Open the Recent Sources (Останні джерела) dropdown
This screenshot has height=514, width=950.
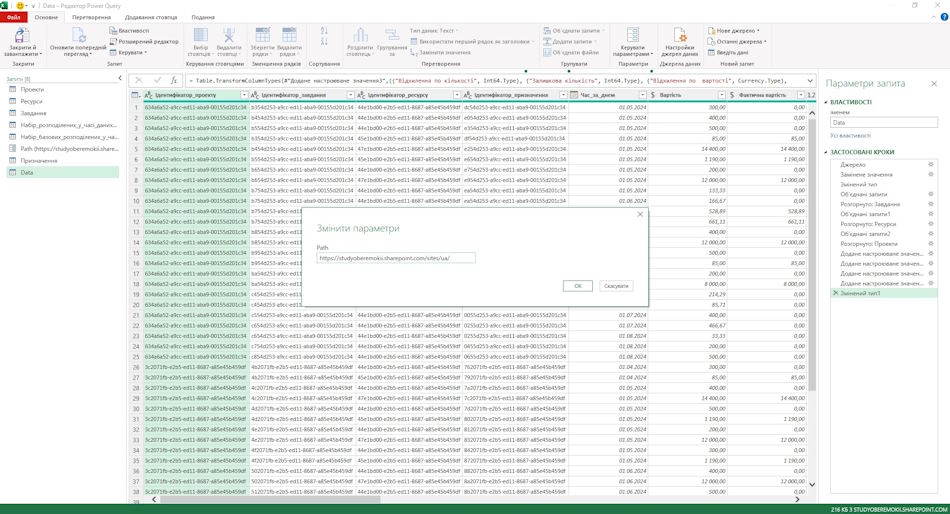click(x=737, y=41)
